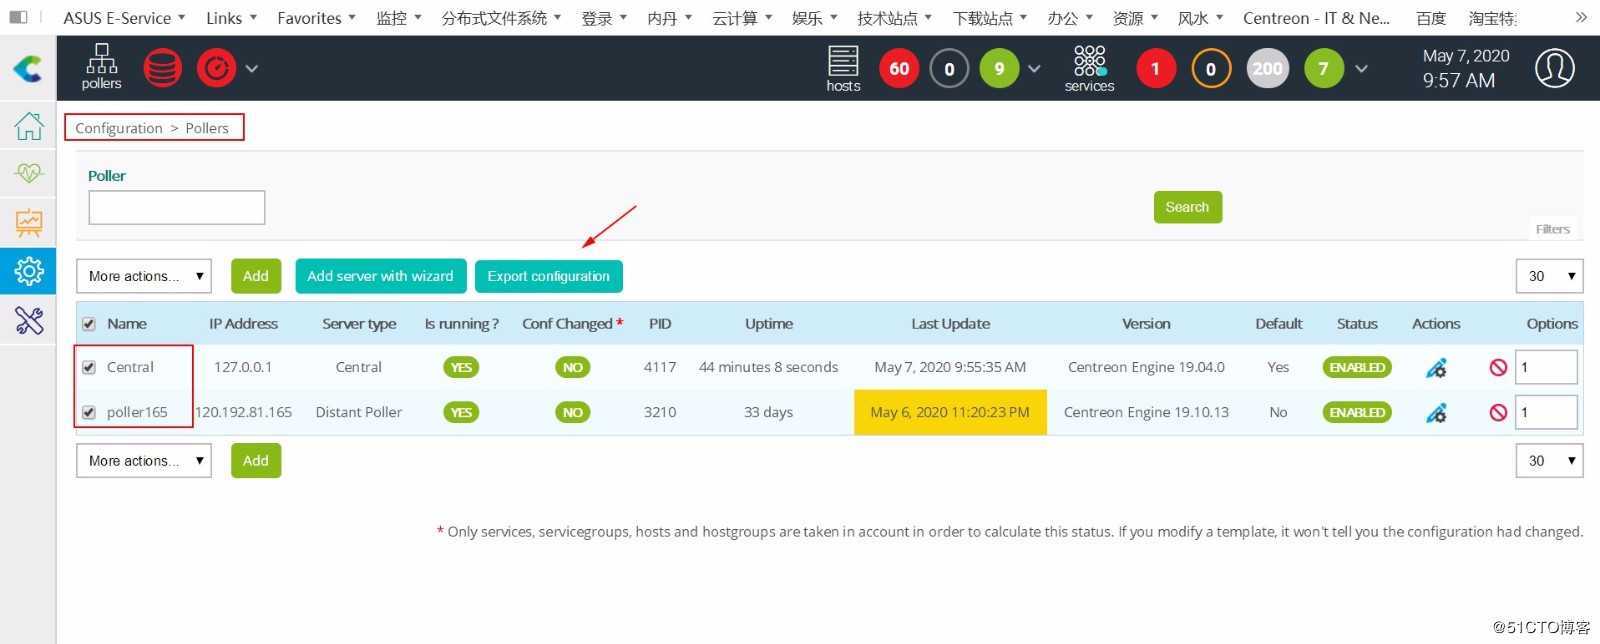Click yellow Last Update cell May 6, 2020

(x=950, y=412)
